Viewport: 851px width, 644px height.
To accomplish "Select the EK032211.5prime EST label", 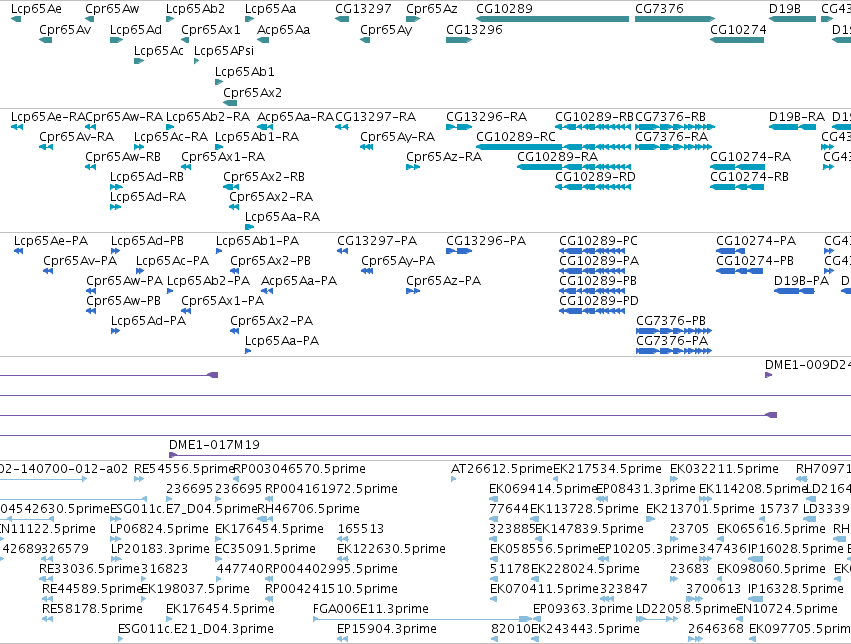I will (724, 469).
